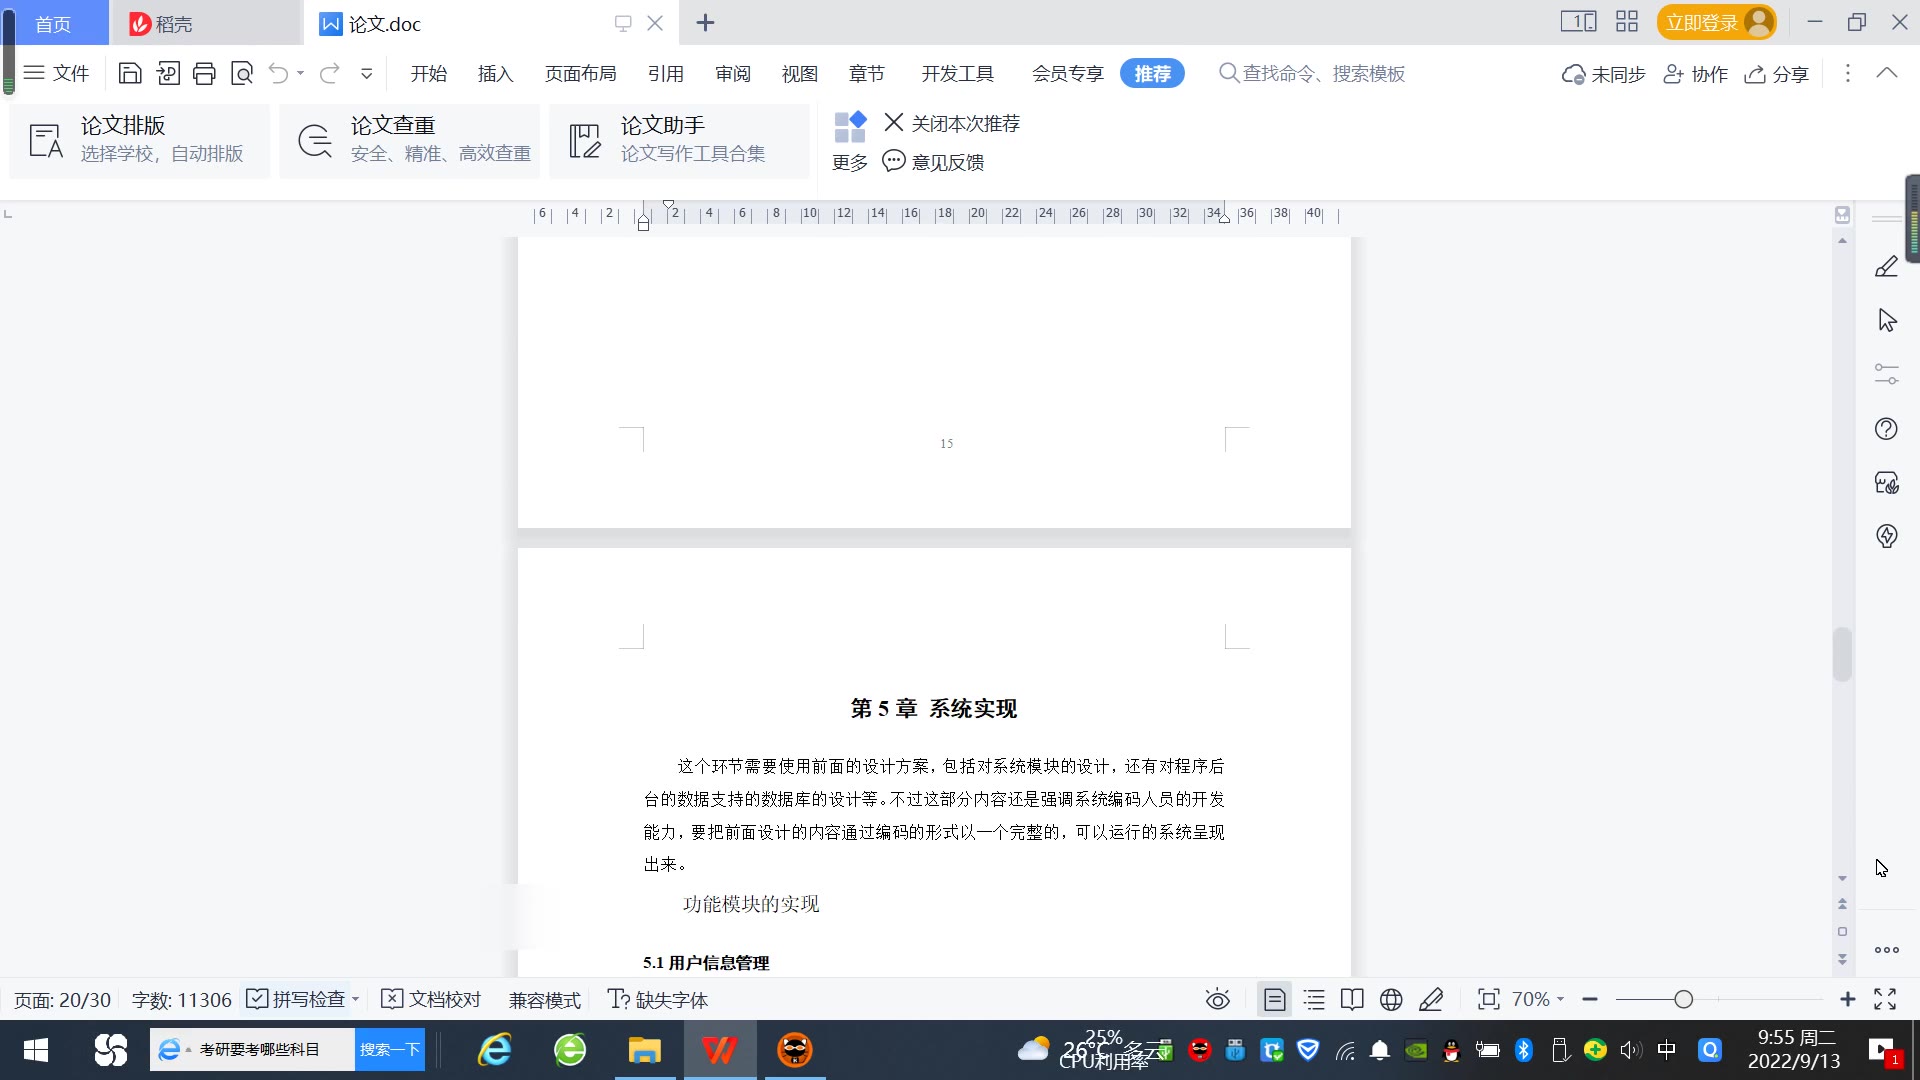Toggle spell check in status bar
Viewport: 1920px width, 1080px height.
click(297, 999)
